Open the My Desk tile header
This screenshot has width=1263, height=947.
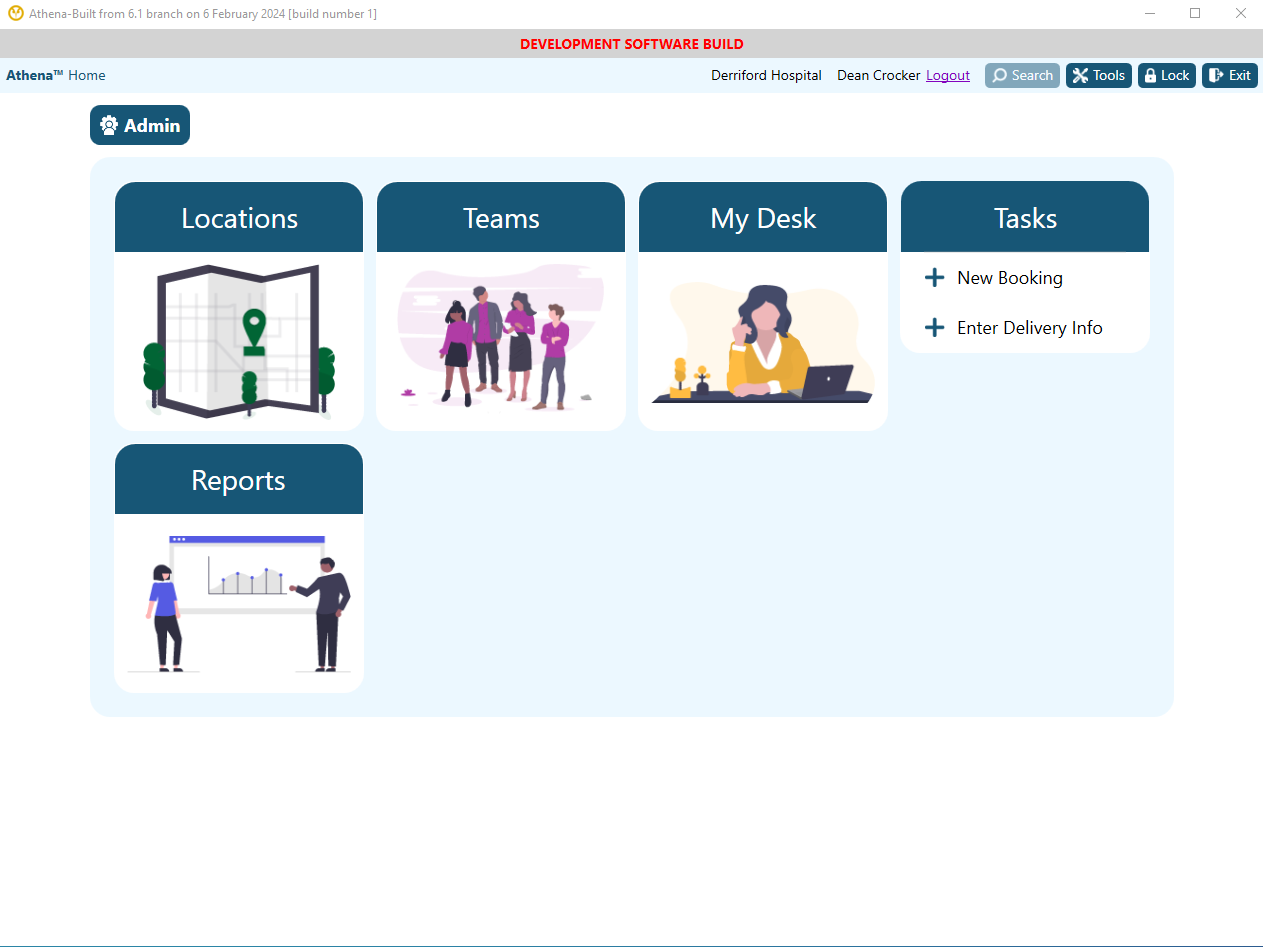763,217
